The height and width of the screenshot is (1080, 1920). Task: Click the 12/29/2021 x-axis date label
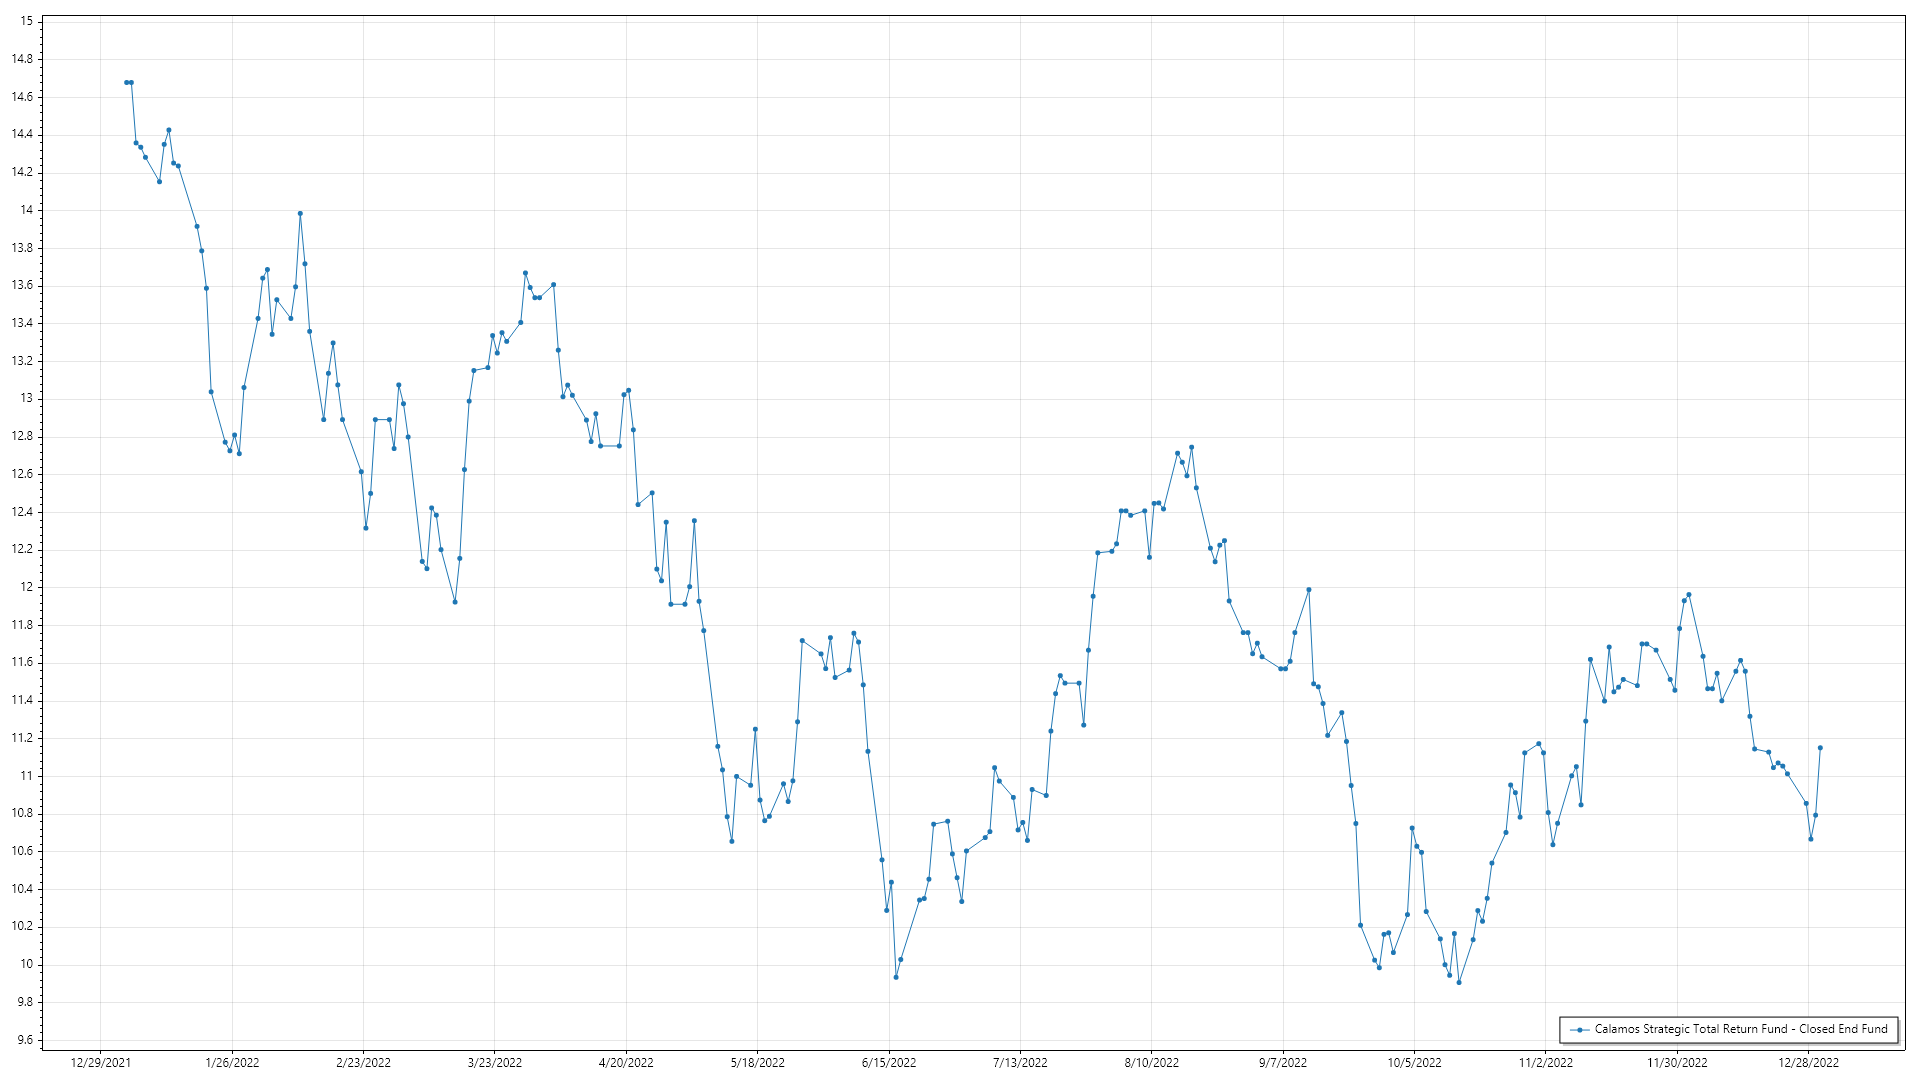[x=100, y=1063]
